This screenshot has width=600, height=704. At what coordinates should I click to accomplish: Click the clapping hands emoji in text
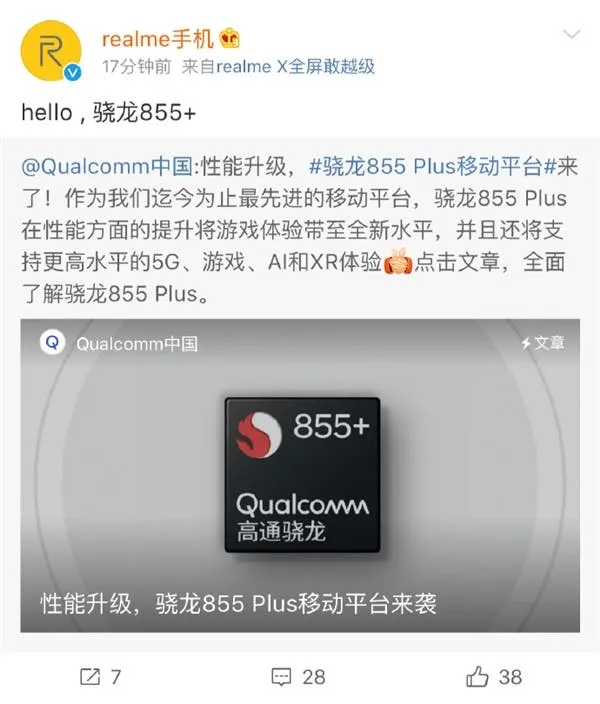click(x=398, y=261)
